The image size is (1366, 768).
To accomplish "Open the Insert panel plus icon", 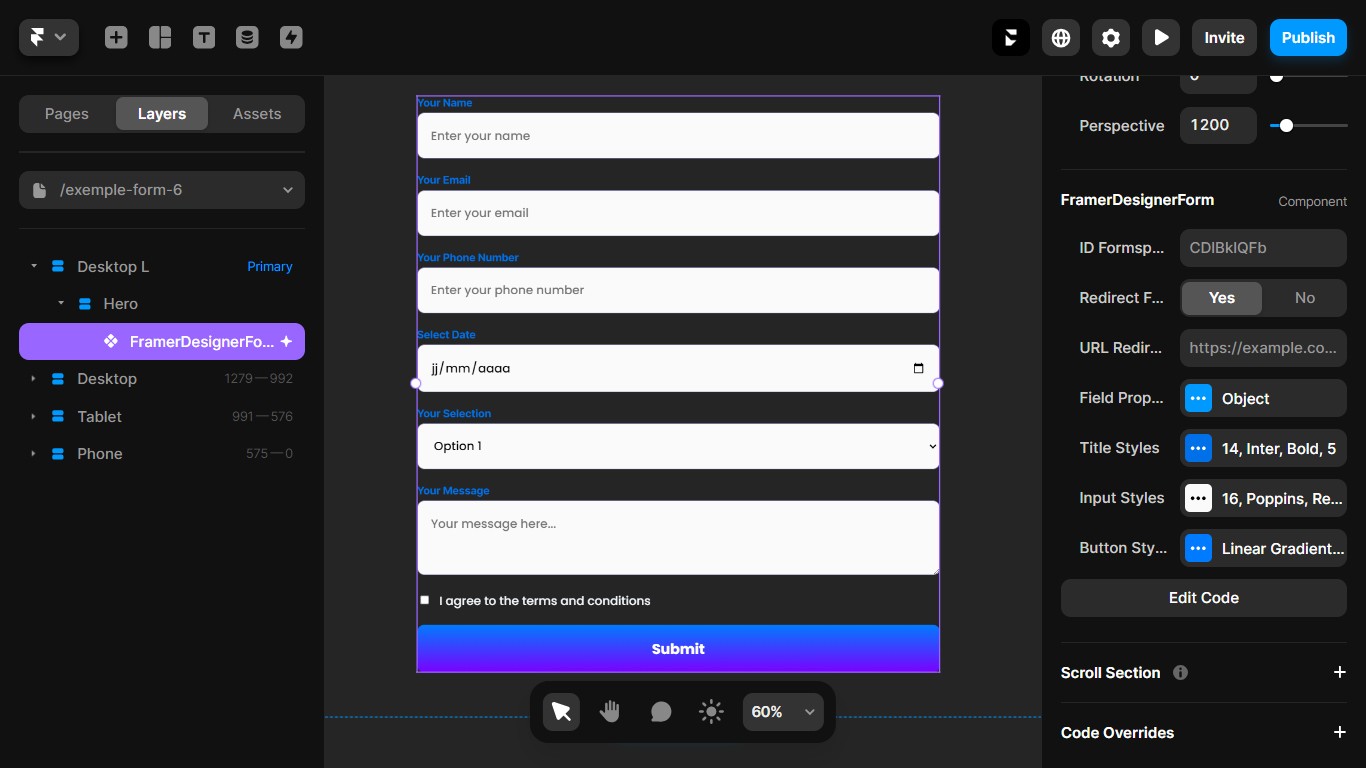I will [116, 37].
